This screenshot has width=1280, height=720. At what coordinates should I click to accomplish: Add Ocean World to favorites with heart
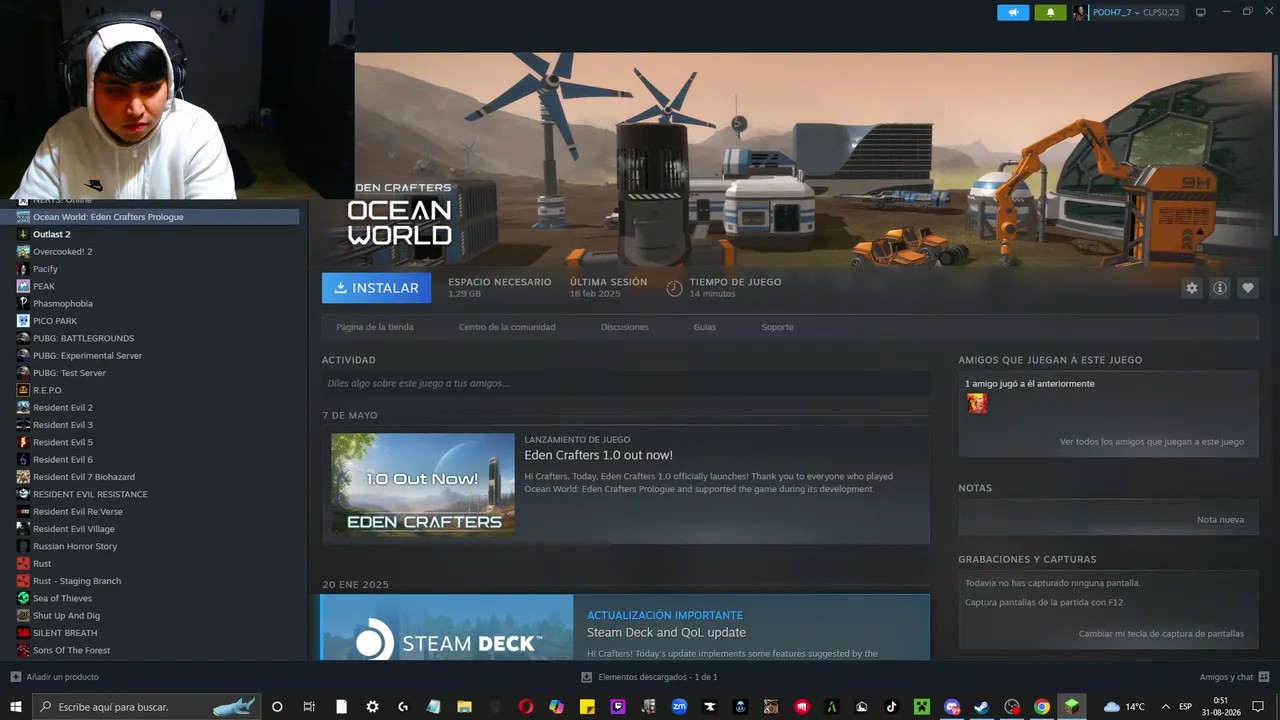tap(1248, 288)
